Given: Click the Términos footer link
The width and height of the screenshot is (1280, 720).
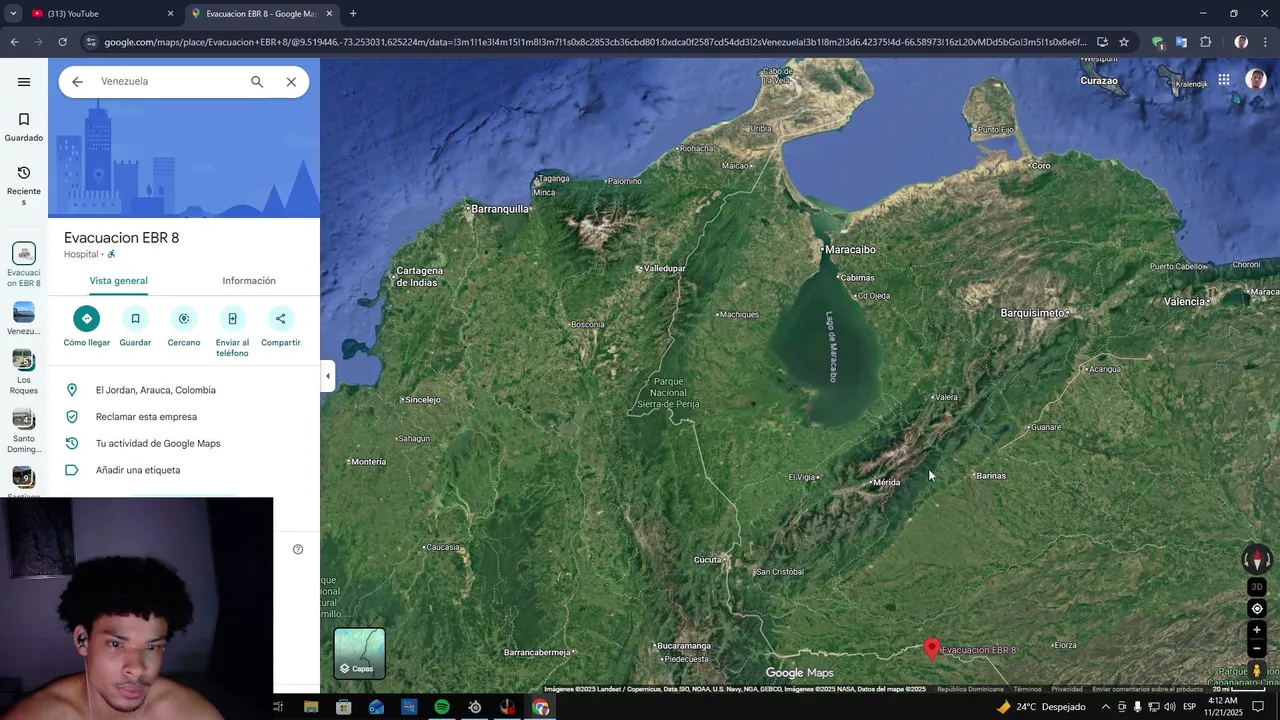Looking at the screenshot, I should coord(1027,689).
